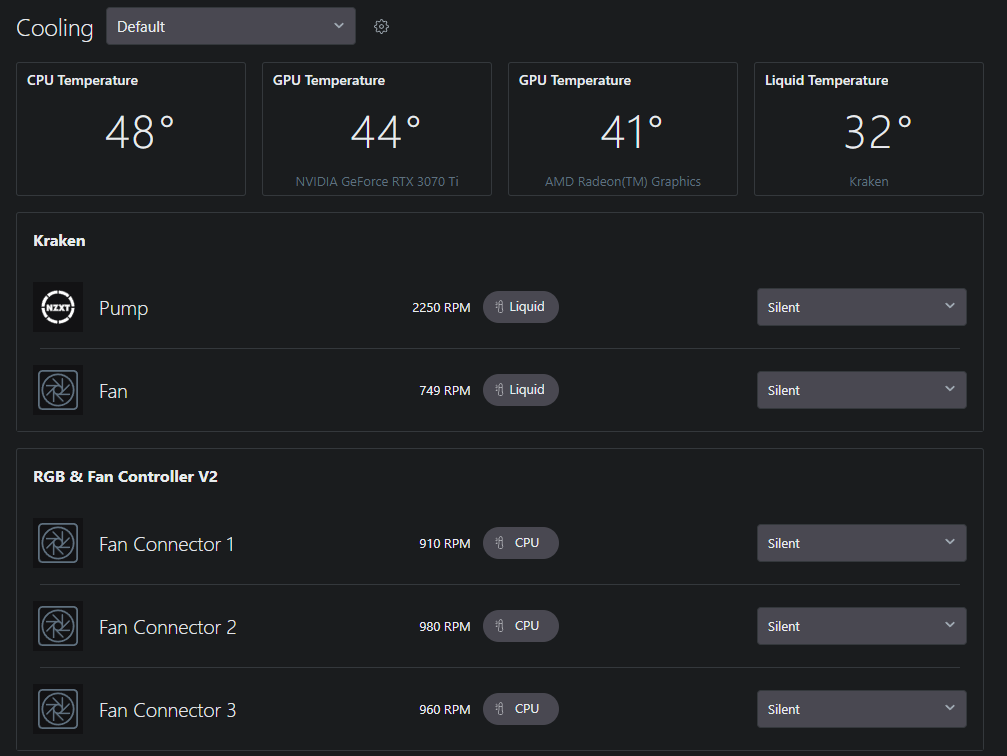1007x756 pixels.
Task: Click Fan Connector 3 CPU sensor badge
Action: [x=521, y=709]
